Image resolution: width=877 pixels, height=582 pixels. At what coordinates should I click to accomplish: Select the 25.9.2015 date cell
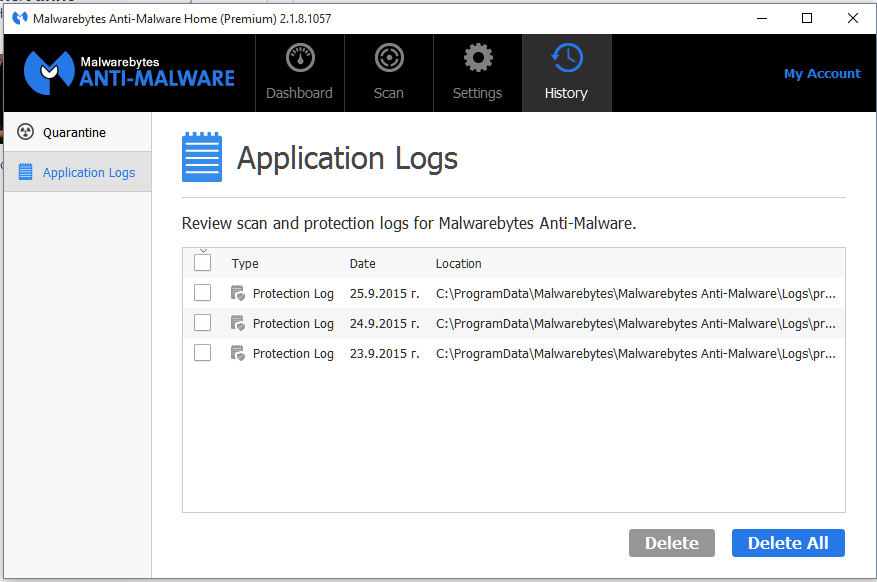tap(385, 294)
